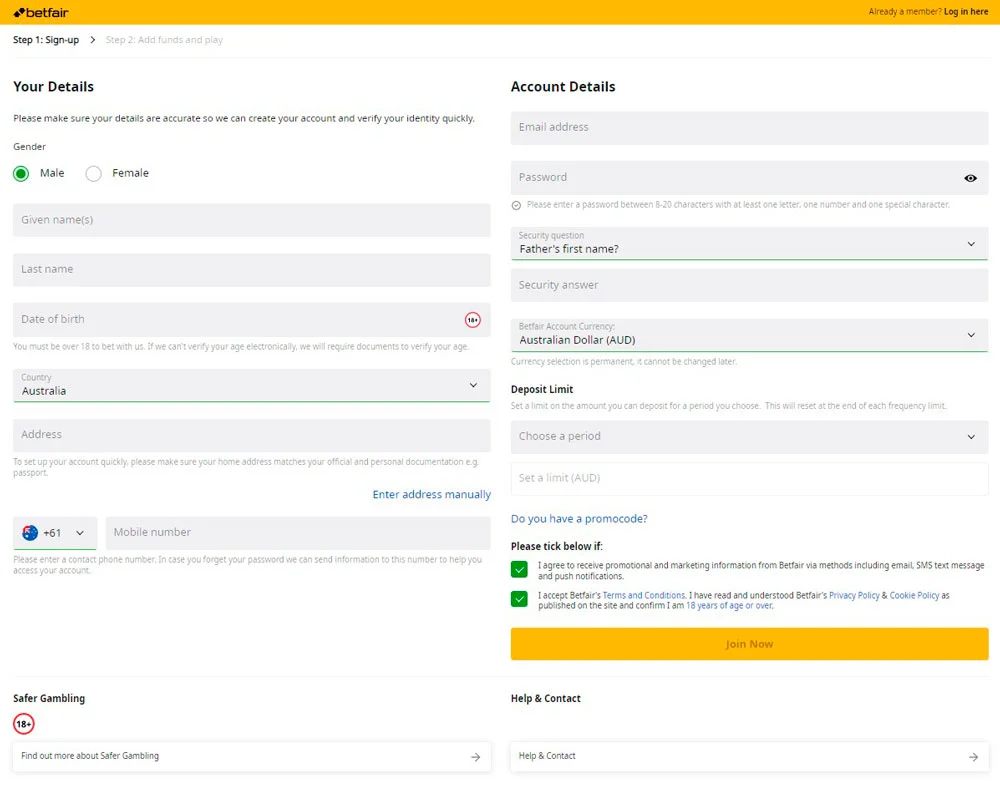This screenshot has width=1000, height=786.
Task: Click the Betfair logo
Action: pos(41,12)
